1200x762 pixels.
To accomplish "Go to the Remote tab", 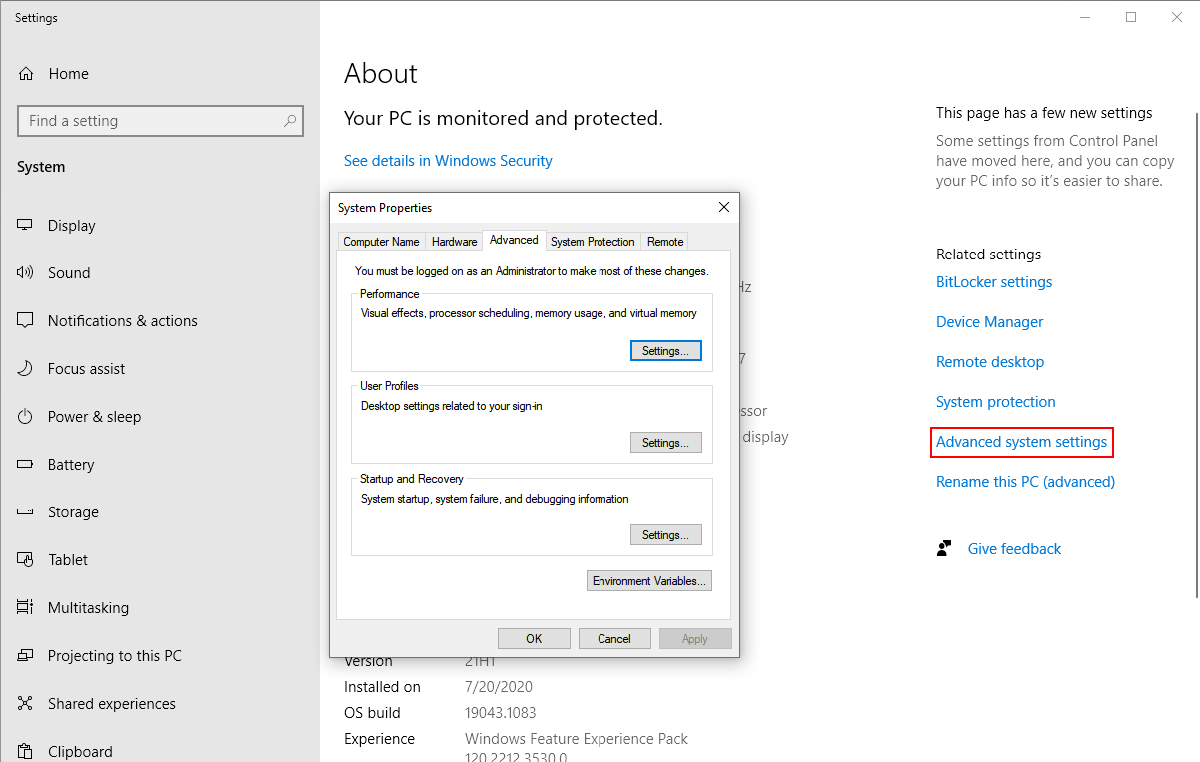I will [x=665, y=242].
